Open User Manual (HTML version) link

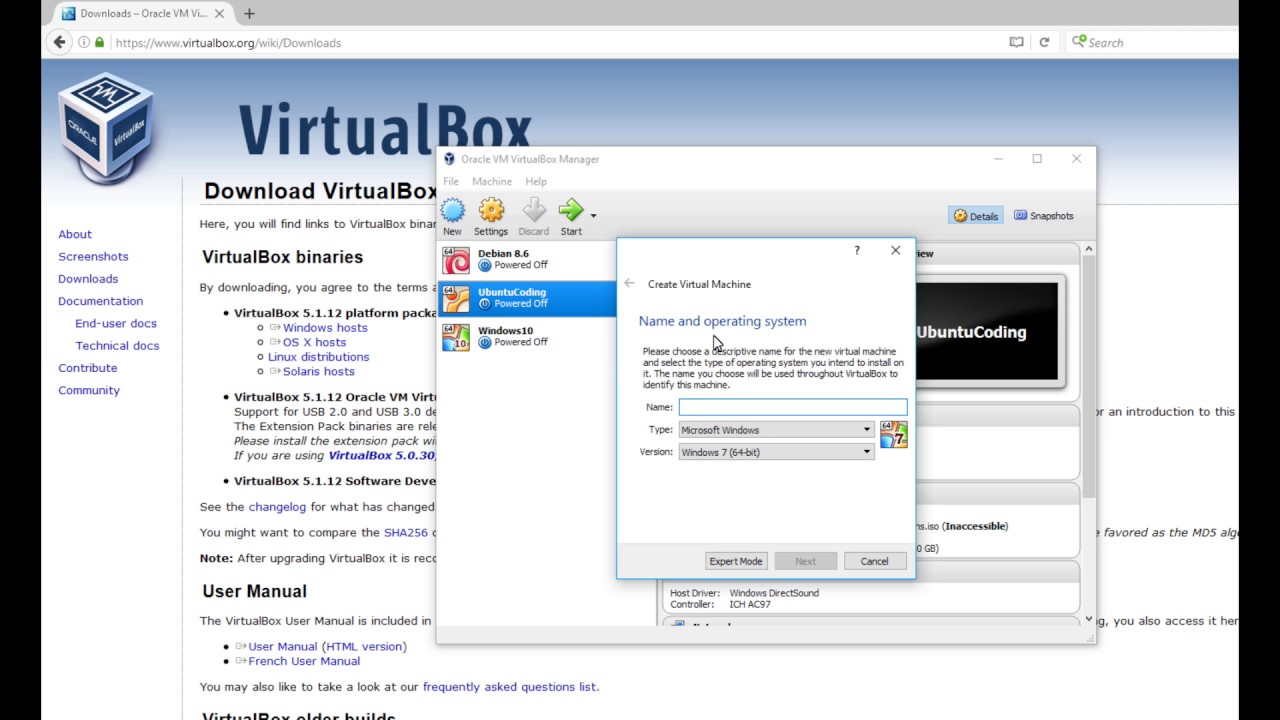point(327,647)
